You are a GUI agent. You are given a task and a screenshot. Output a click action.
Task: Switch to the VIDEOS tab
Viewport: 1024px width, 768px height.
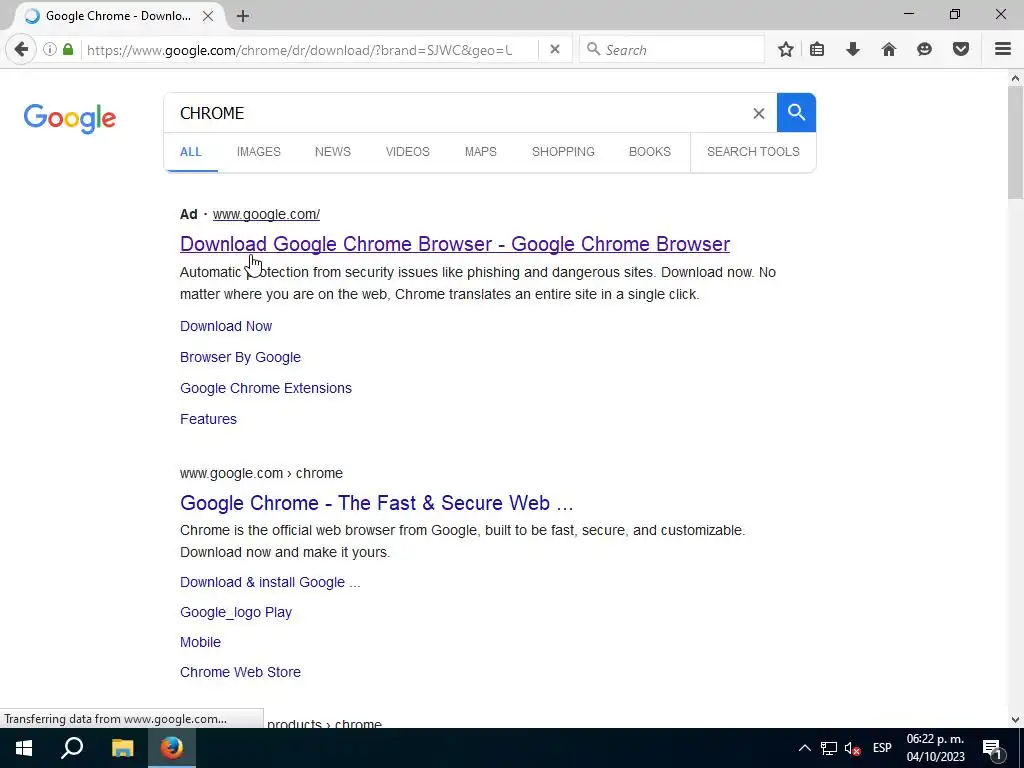(408, 152)
